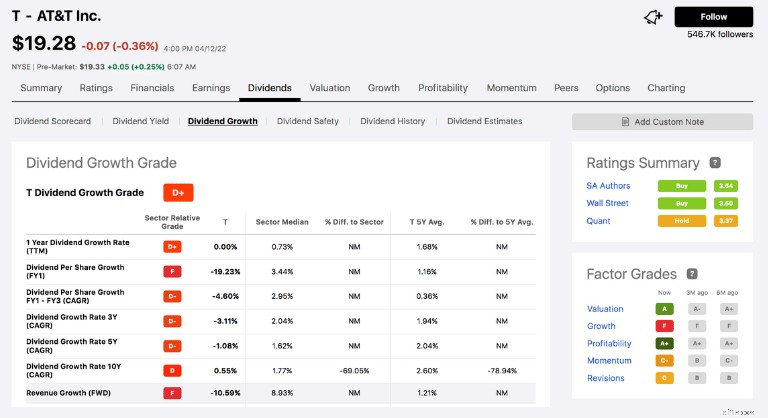The width and height of the screenshot is (768, 418).
Task: Open Growth factor grade link
Action: [601, 326]
